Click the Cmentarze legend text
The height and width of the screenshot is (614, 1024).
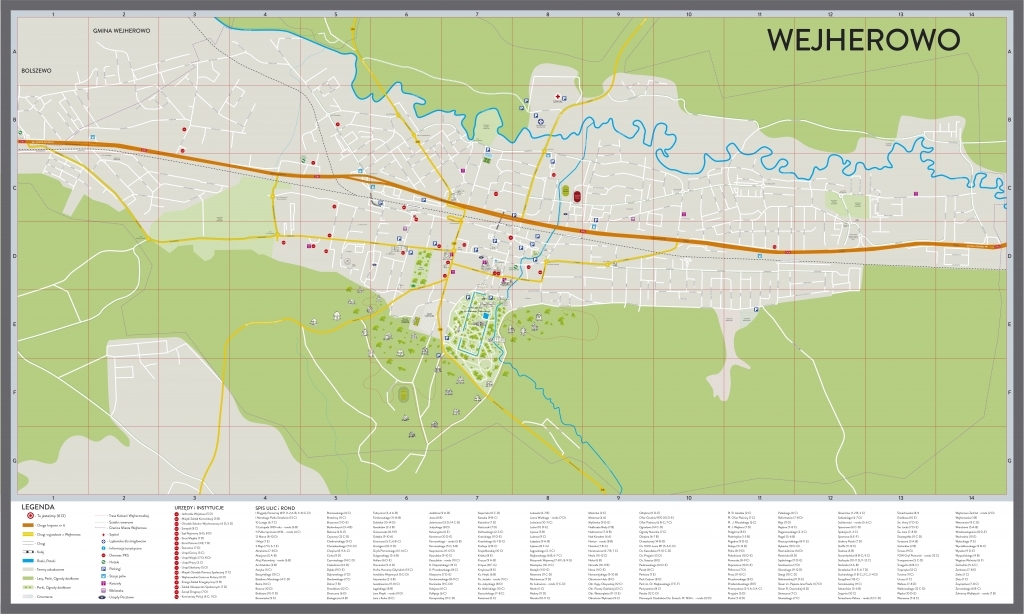[x=45, y=596]
